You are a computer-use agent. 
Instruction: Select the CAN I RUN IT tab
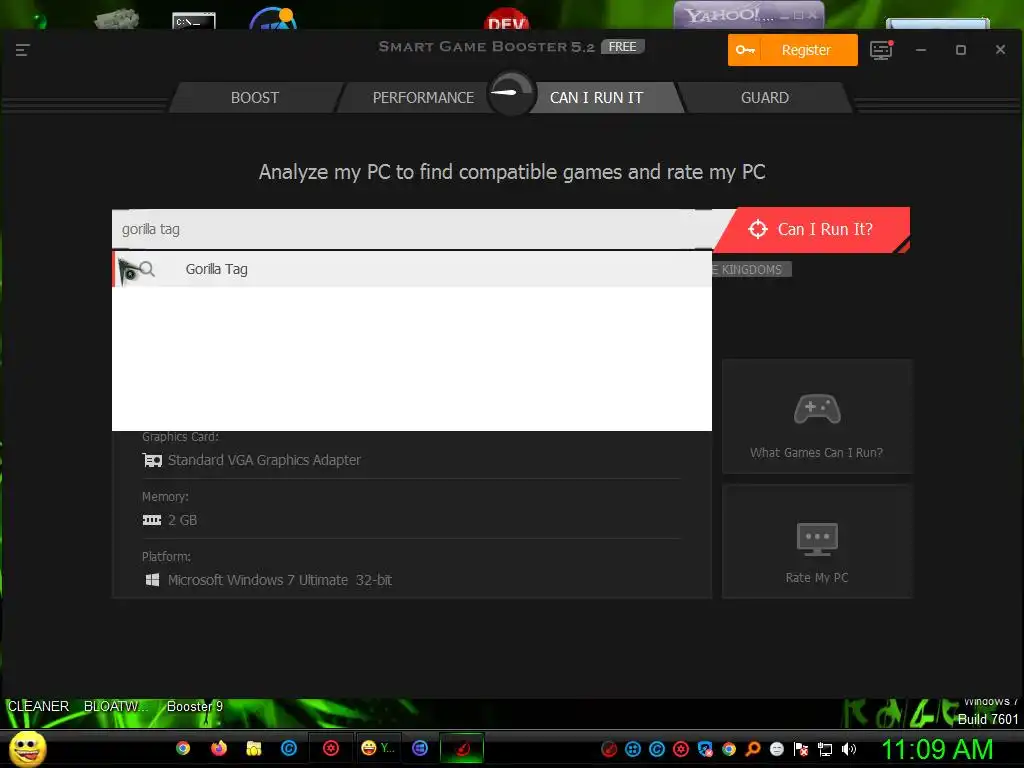(x=596, y=98)
